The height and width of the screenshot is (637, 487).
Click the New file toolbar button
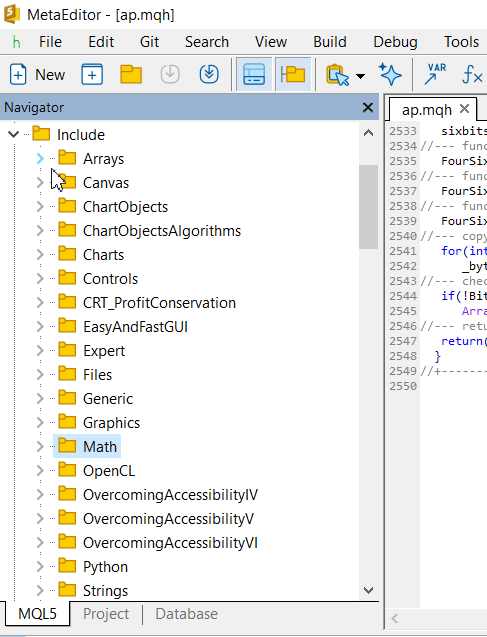point(37,75)
